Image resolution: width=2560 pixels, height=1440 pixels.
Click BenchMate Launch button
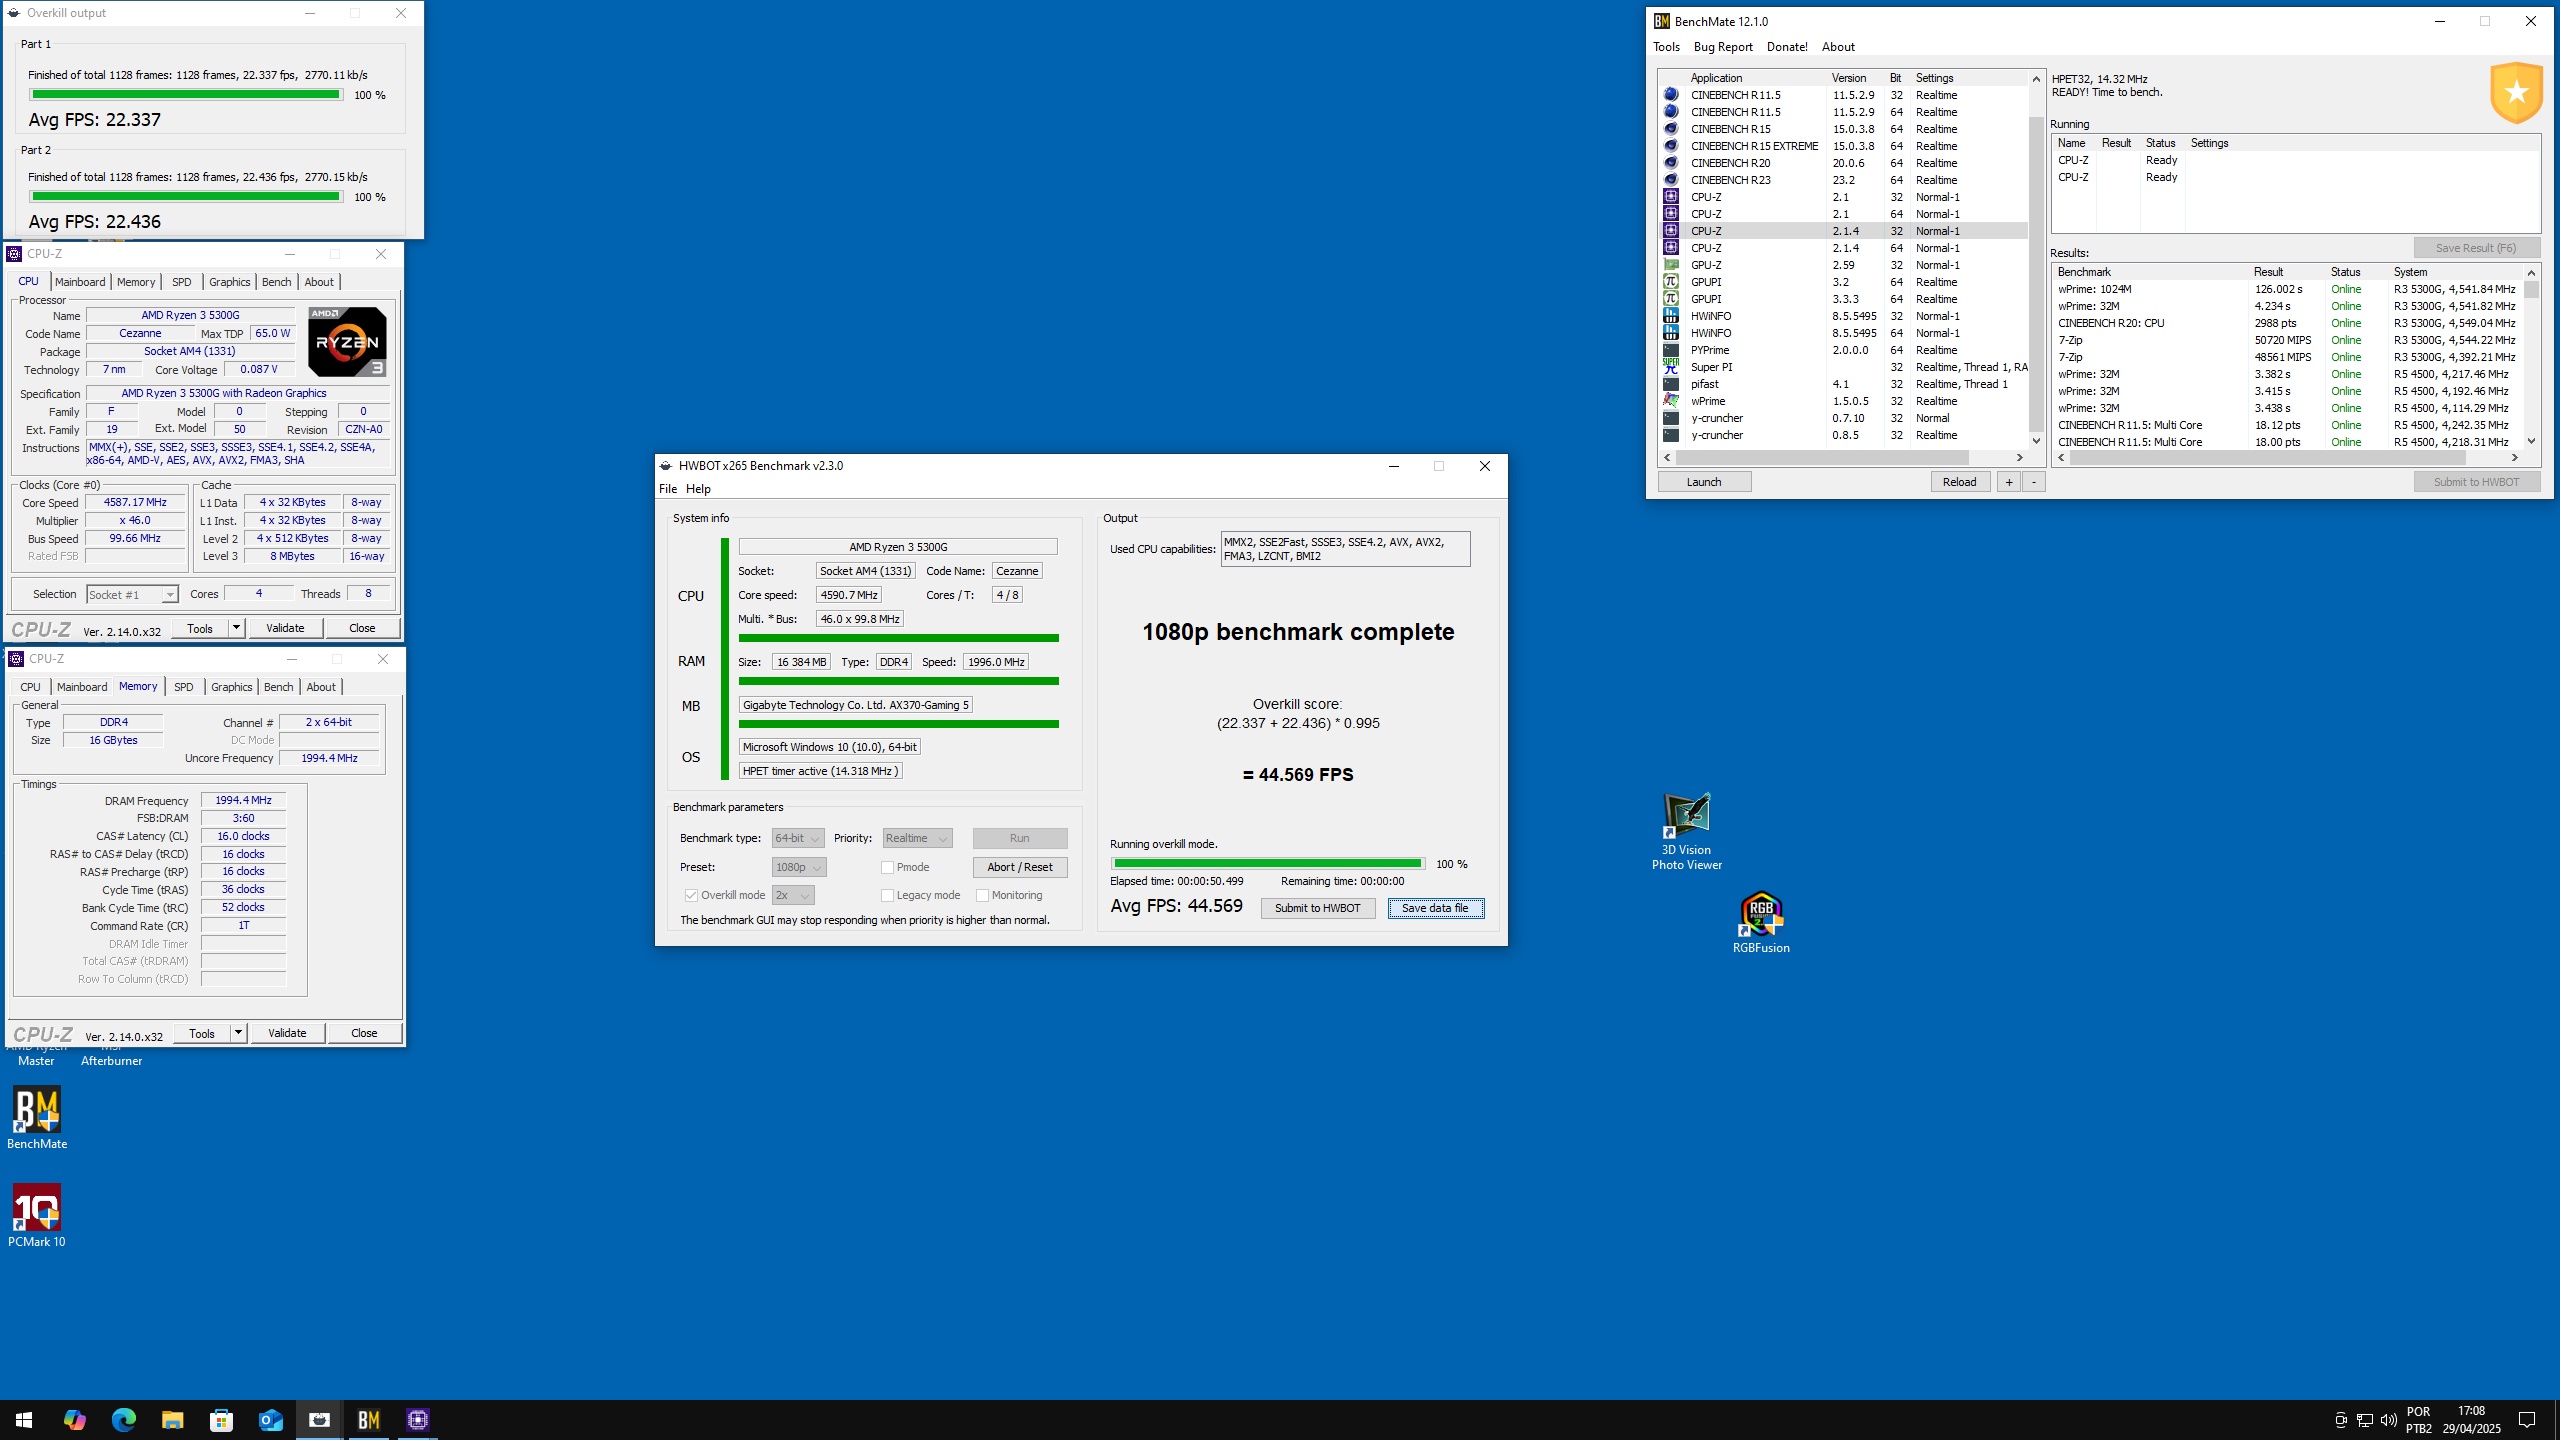click(x=1703, y=482)
